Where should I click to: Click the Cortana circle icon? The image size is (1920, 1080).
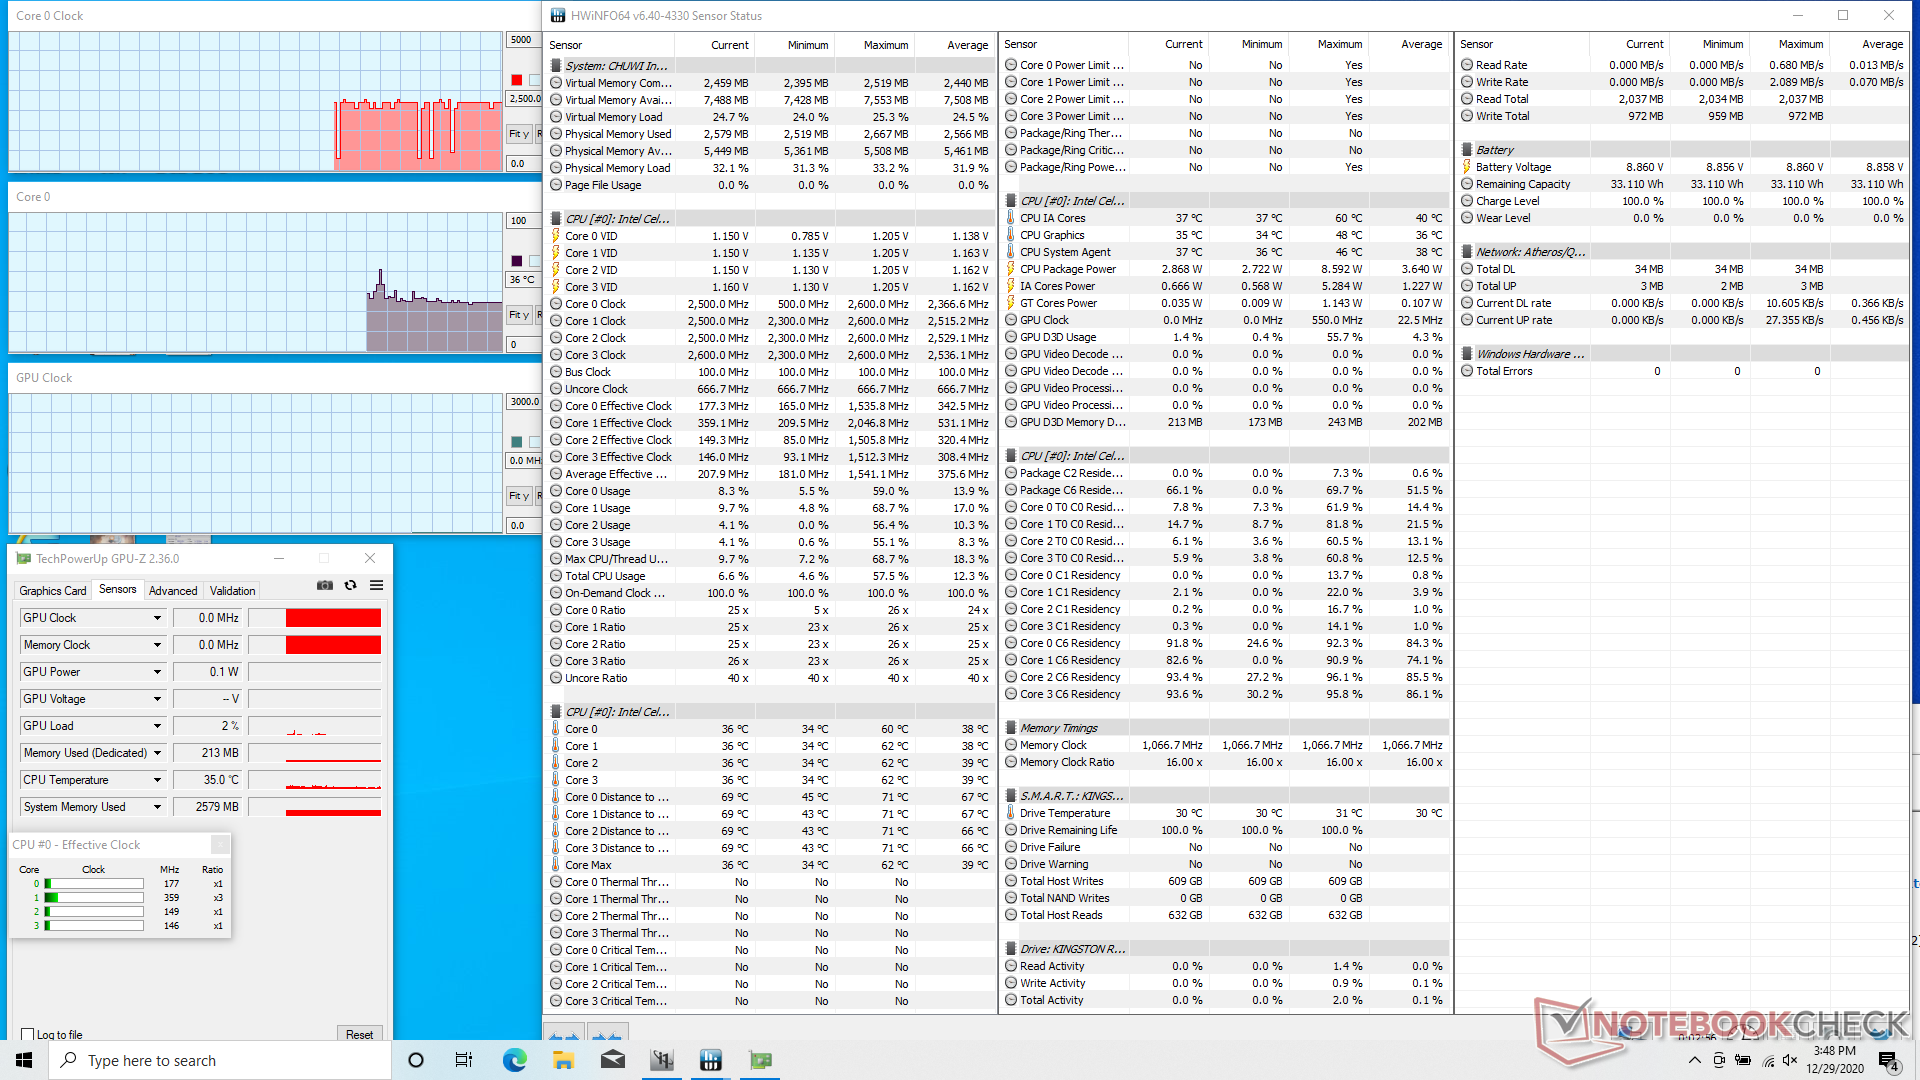point(416,1060)
